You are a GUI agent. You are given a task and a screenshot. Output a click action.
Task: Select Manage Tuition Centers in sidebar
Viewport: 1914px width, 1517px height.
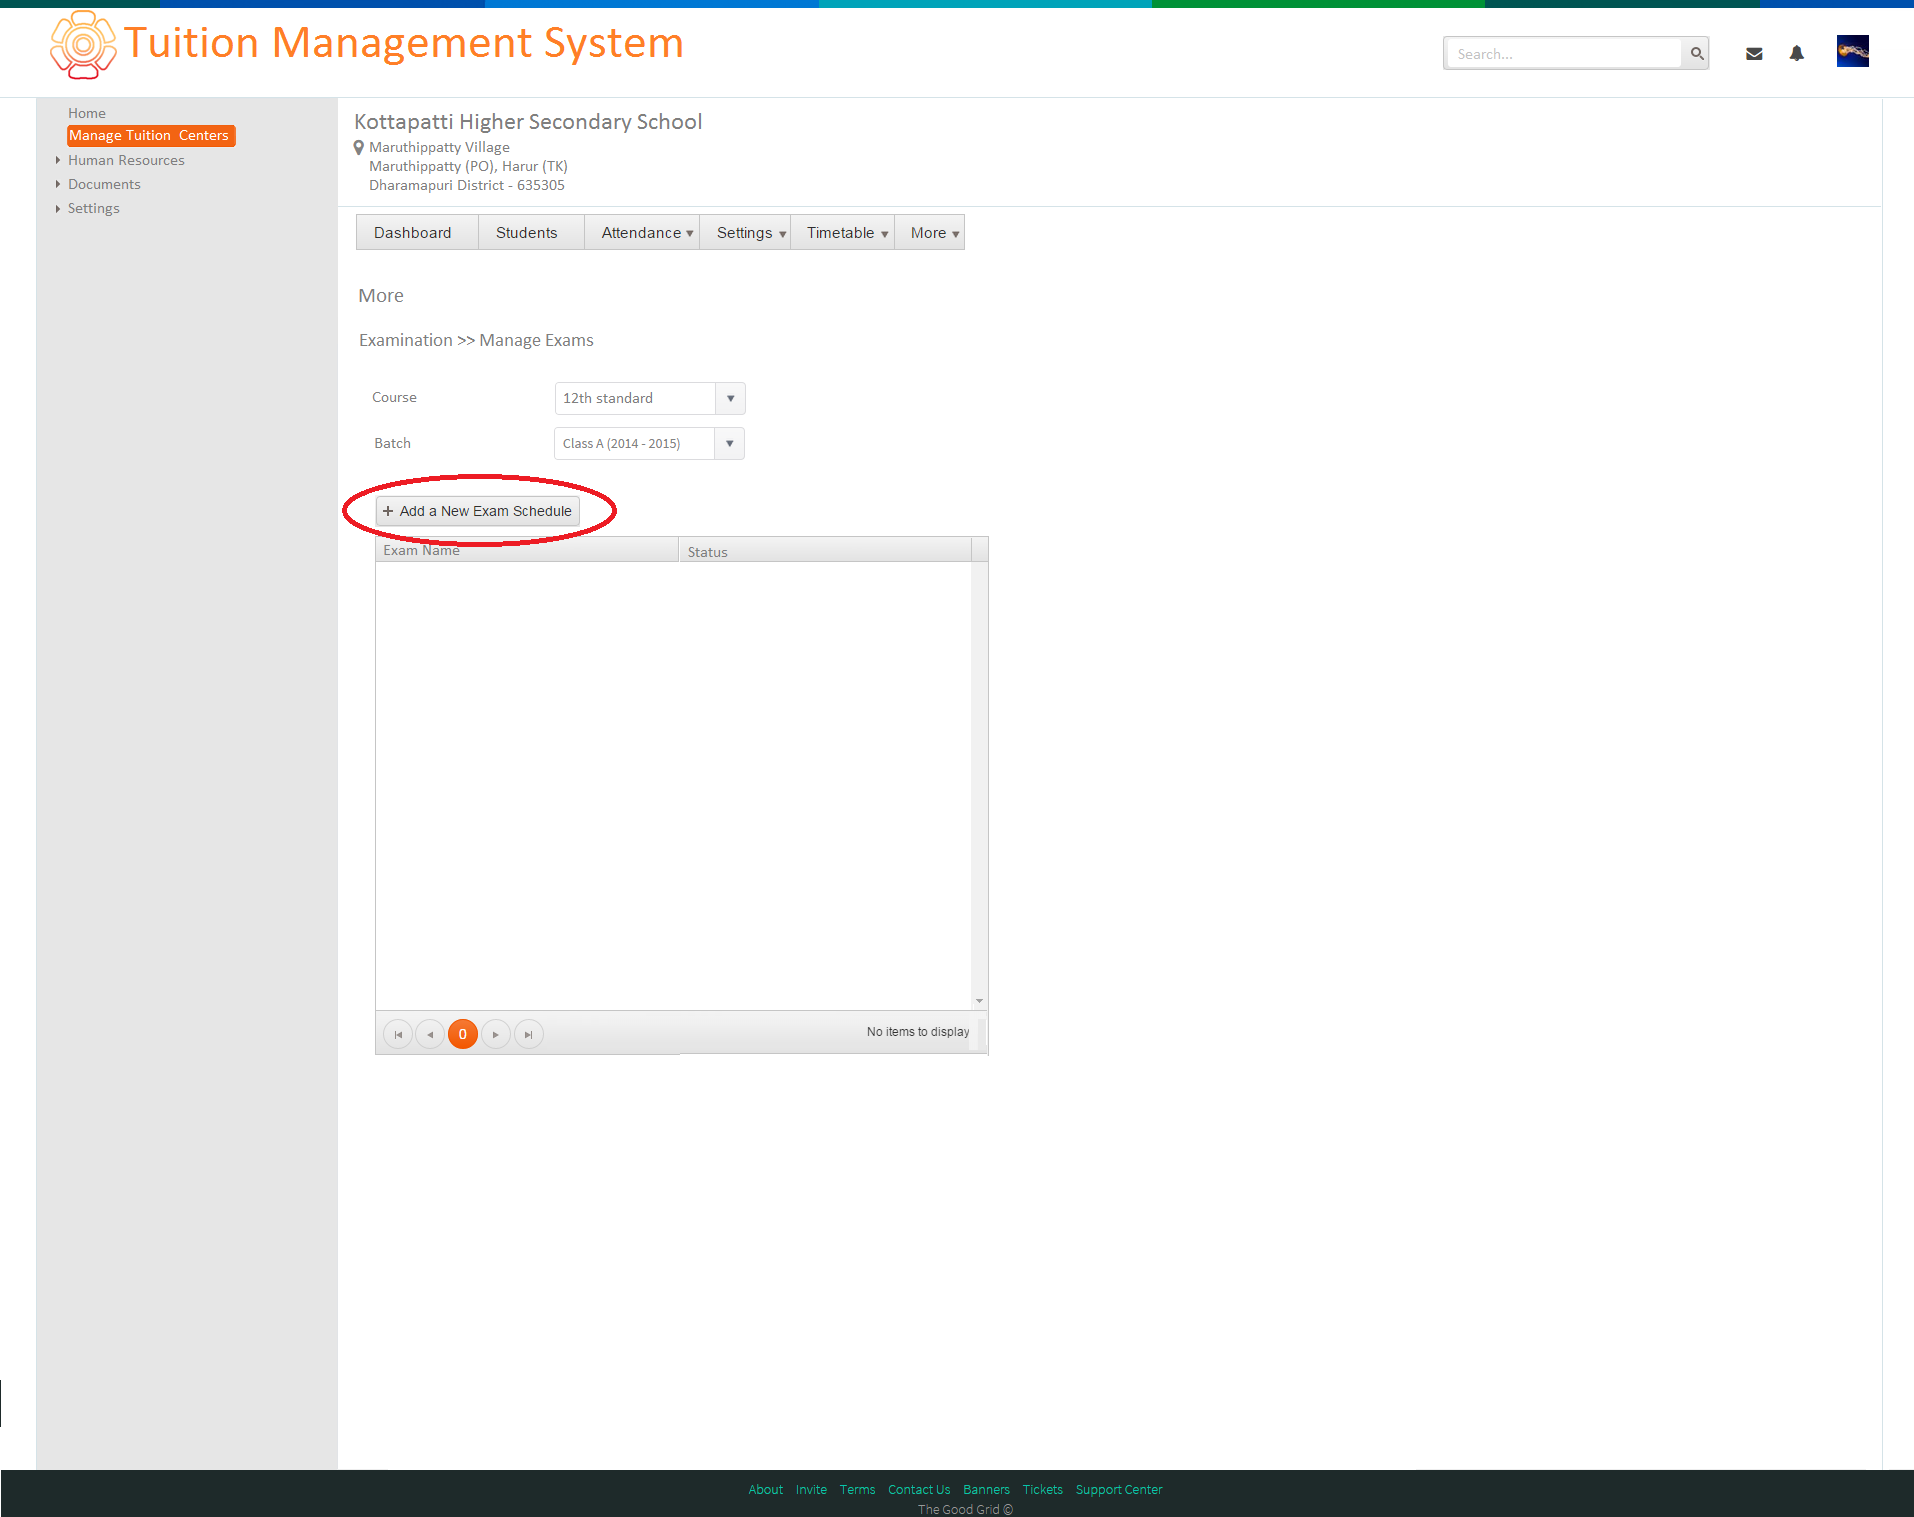[x=151, y=135]
